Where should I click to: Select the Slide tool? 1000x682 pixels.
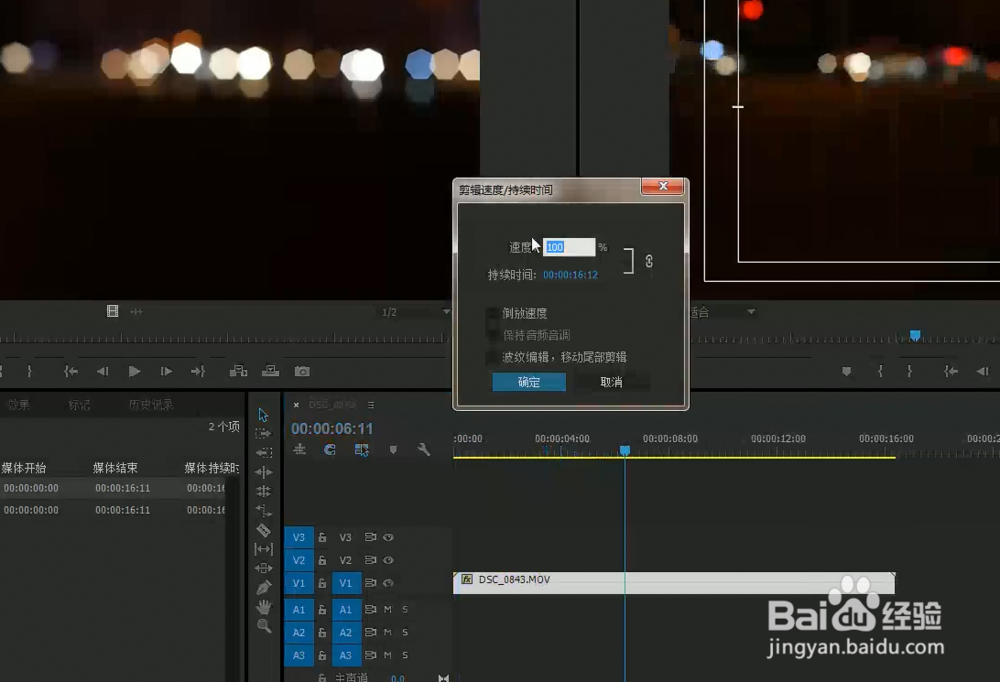[263, 568]
